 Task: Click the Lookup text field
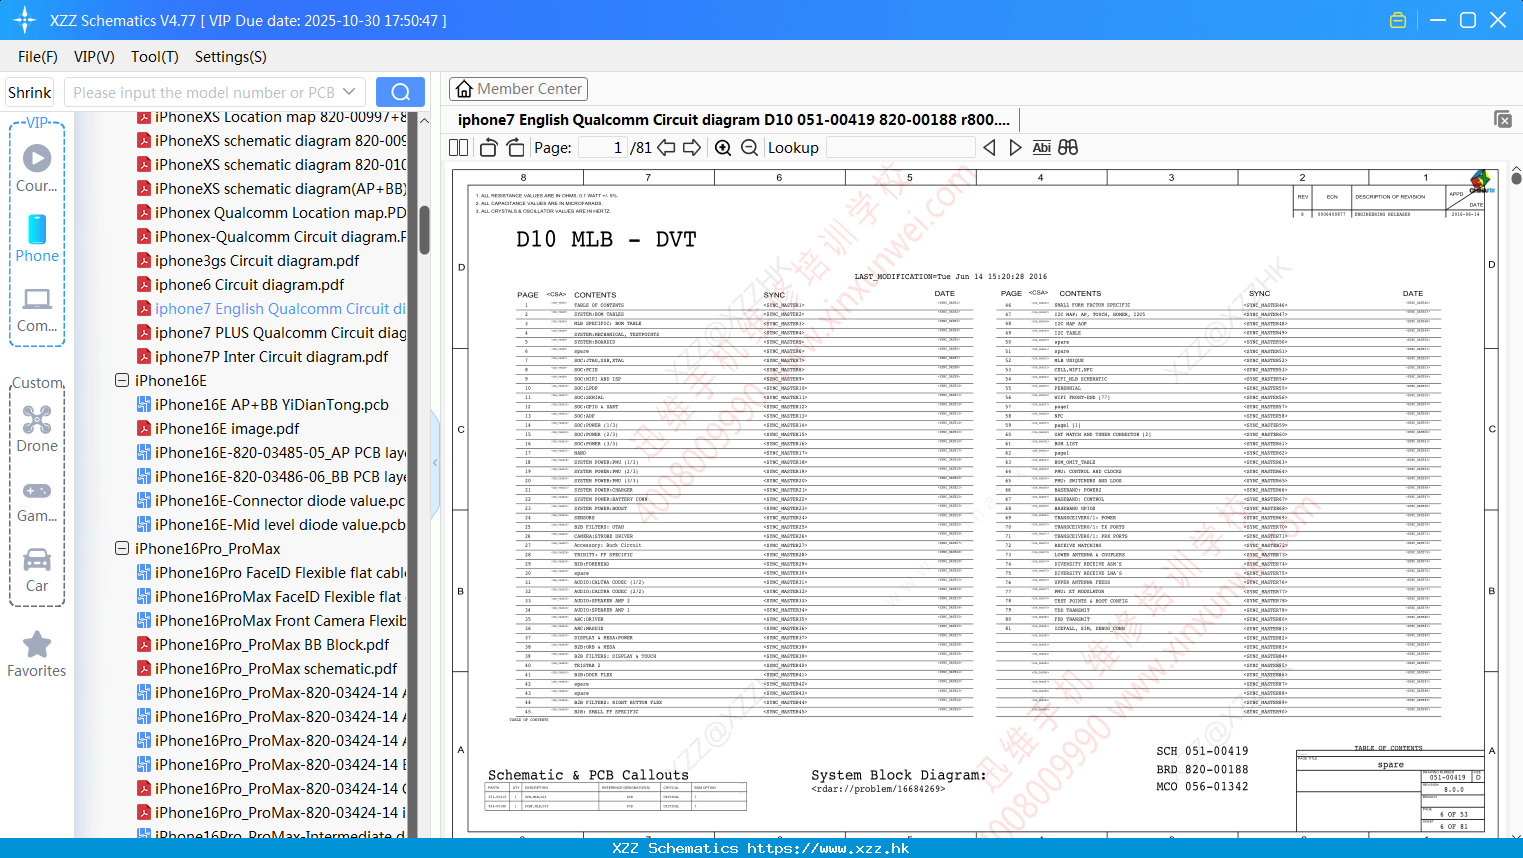(x=900, y=148)
